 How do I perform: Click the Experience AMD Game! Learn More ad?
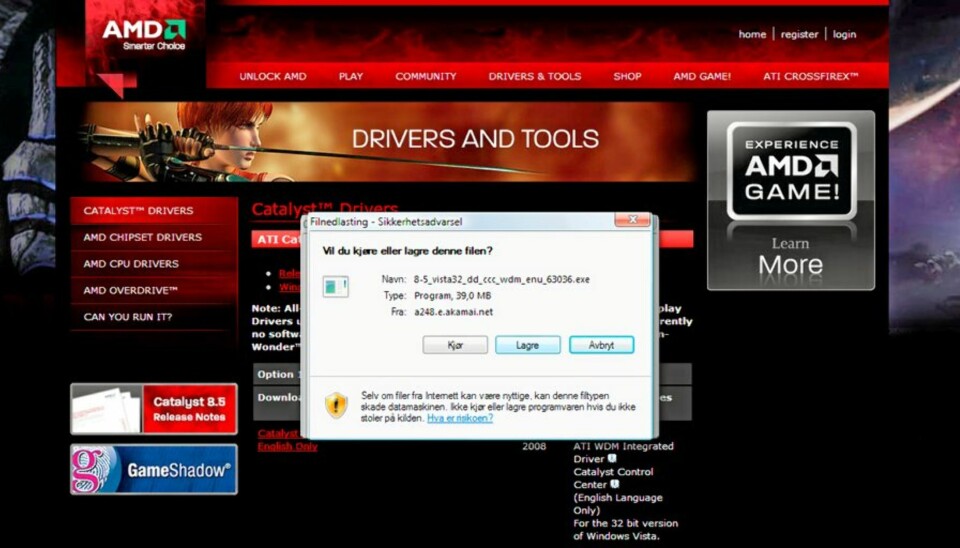[x=791, y=200]
